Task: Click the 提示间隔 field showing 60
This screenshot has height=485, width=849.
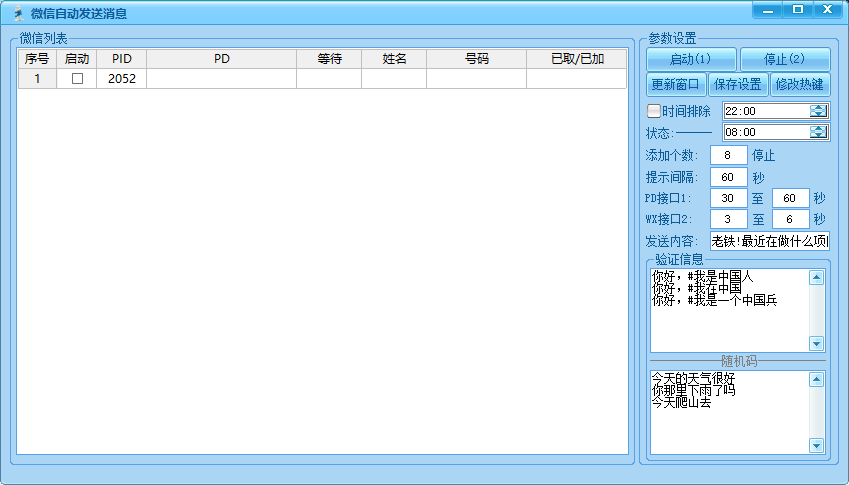Action: pyautogui.click(x=728, y=177)
